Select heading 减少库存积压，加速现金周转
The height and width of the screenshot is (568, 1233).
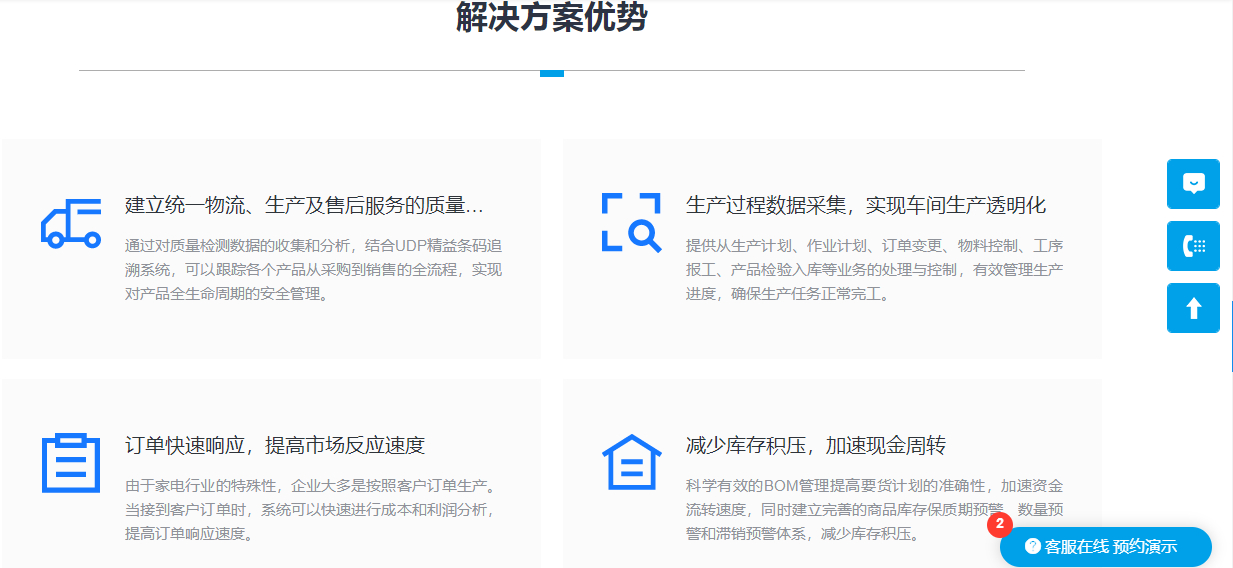click(816, 445)
